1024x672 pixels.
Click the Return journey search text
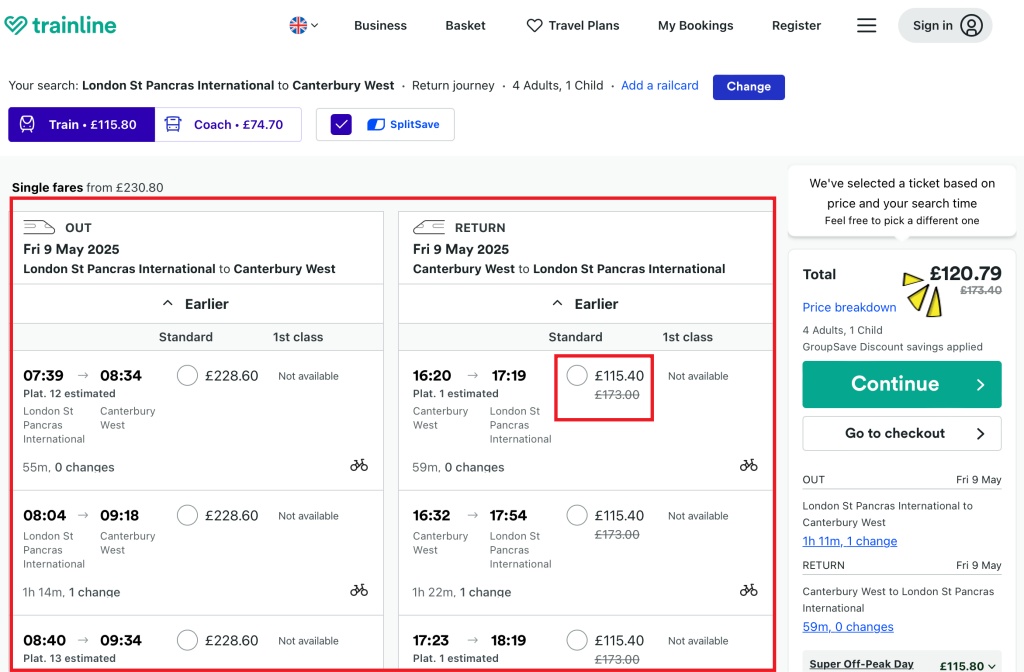[453, 86]
